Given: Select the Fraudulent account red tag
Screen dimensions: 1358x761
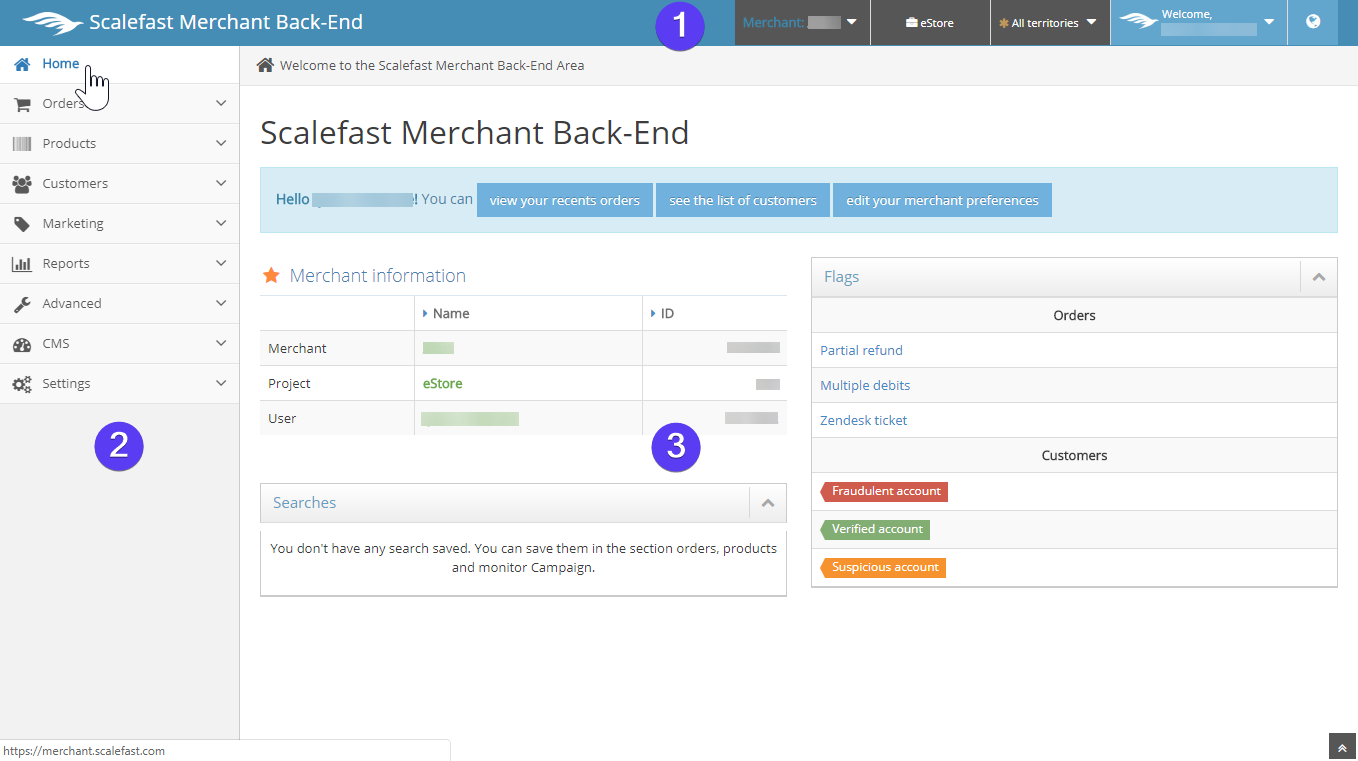Looking at the screenshot, I should (884, 491).
